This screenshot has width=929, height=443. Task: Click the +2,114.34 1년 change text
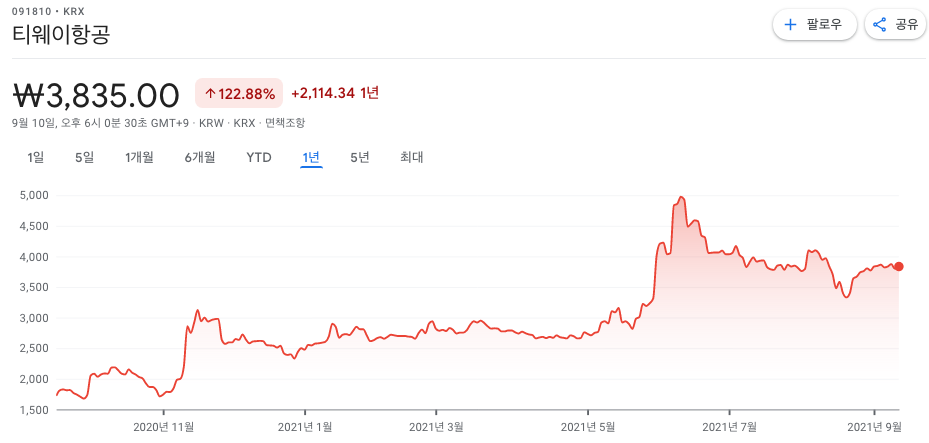(335, 93)
